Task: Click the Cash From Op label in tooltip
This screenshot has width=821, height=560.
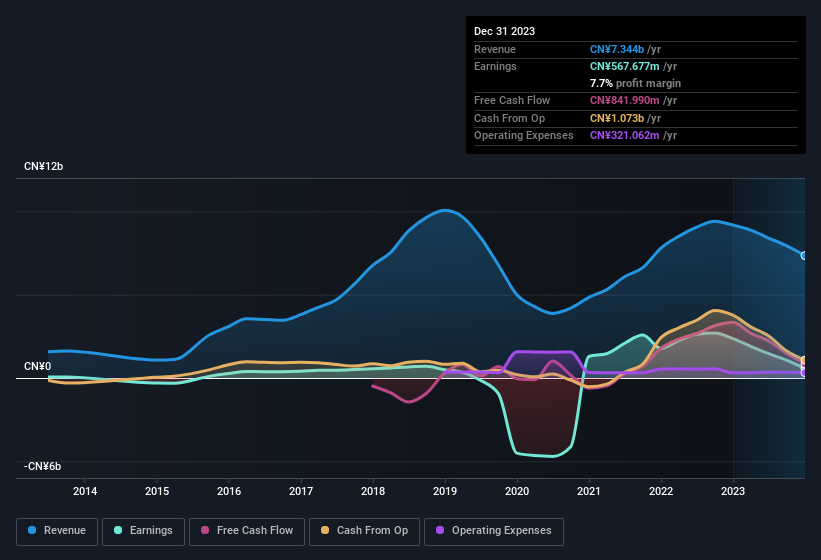Action: (x=509, y=118)
